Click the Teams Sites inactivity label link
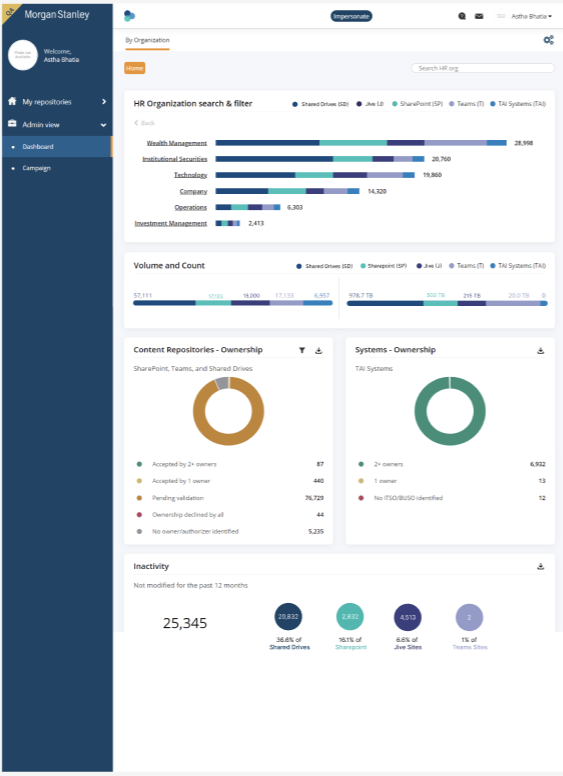 click(x=470, y=647)
